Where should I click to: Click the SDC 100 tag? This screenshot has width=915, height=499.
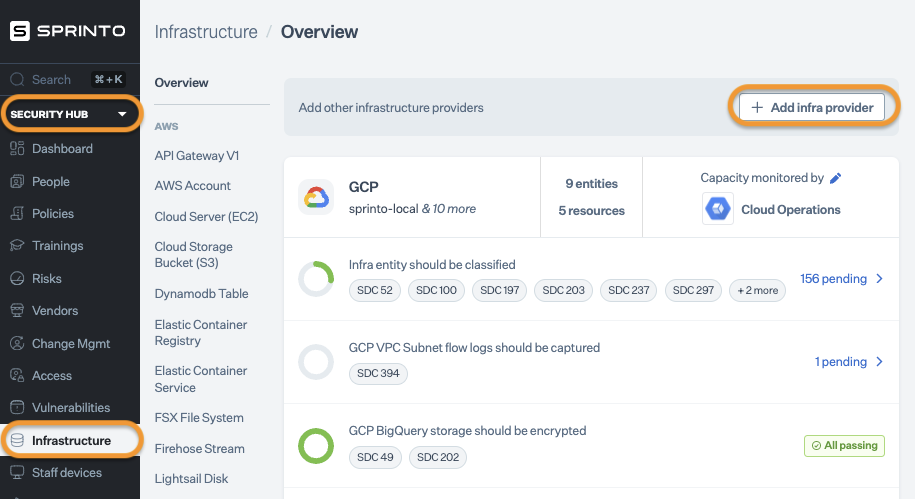coord(436,291)
